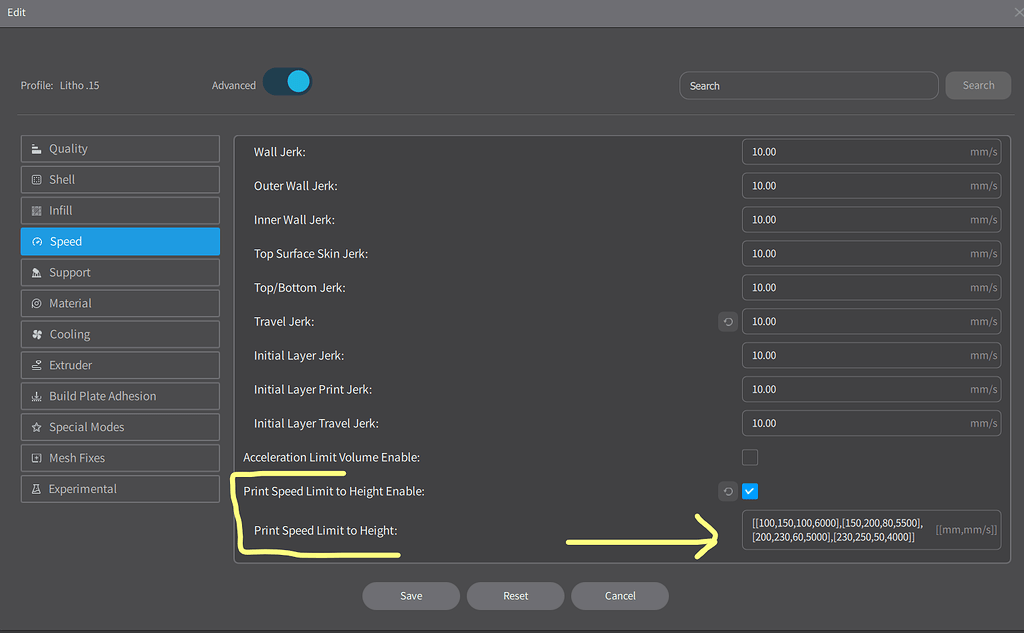Enable Acceleration Limit Volume checkbox
Viewport: 1024px width, 633px height.
click(x=750, y=458)
